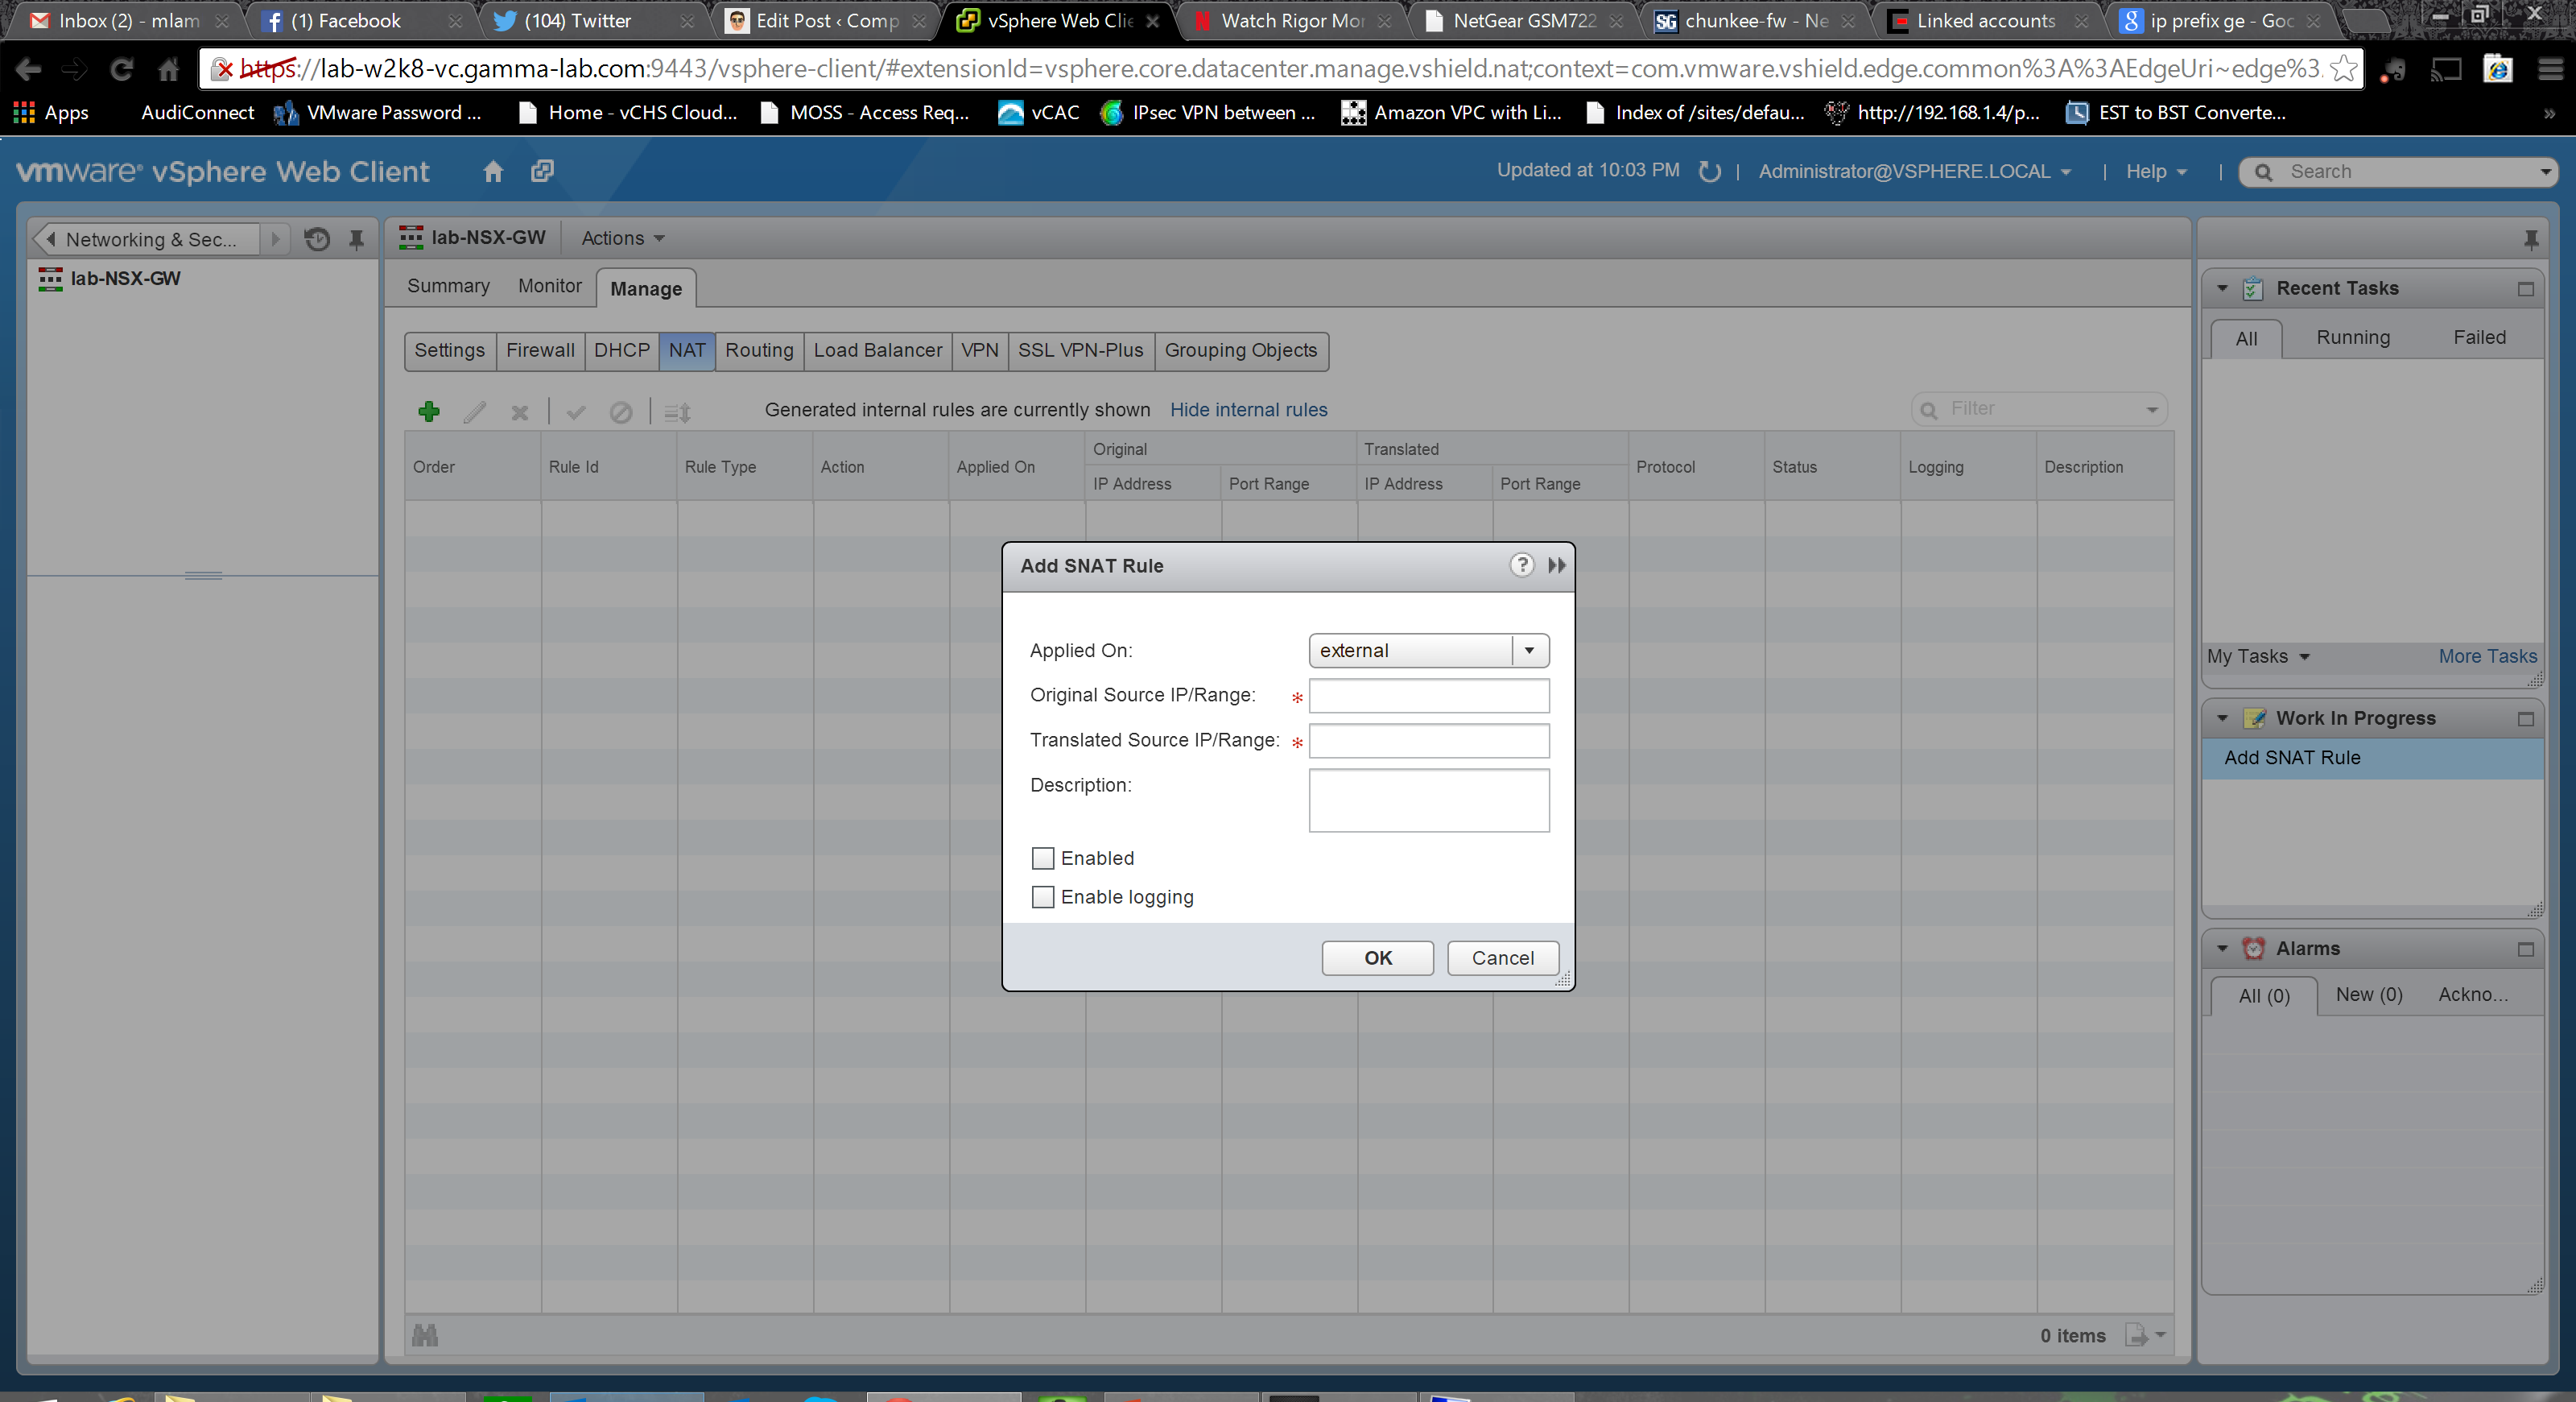
Task: Minimize dialog to Work In Progress
Action: tap(1557, 565)
